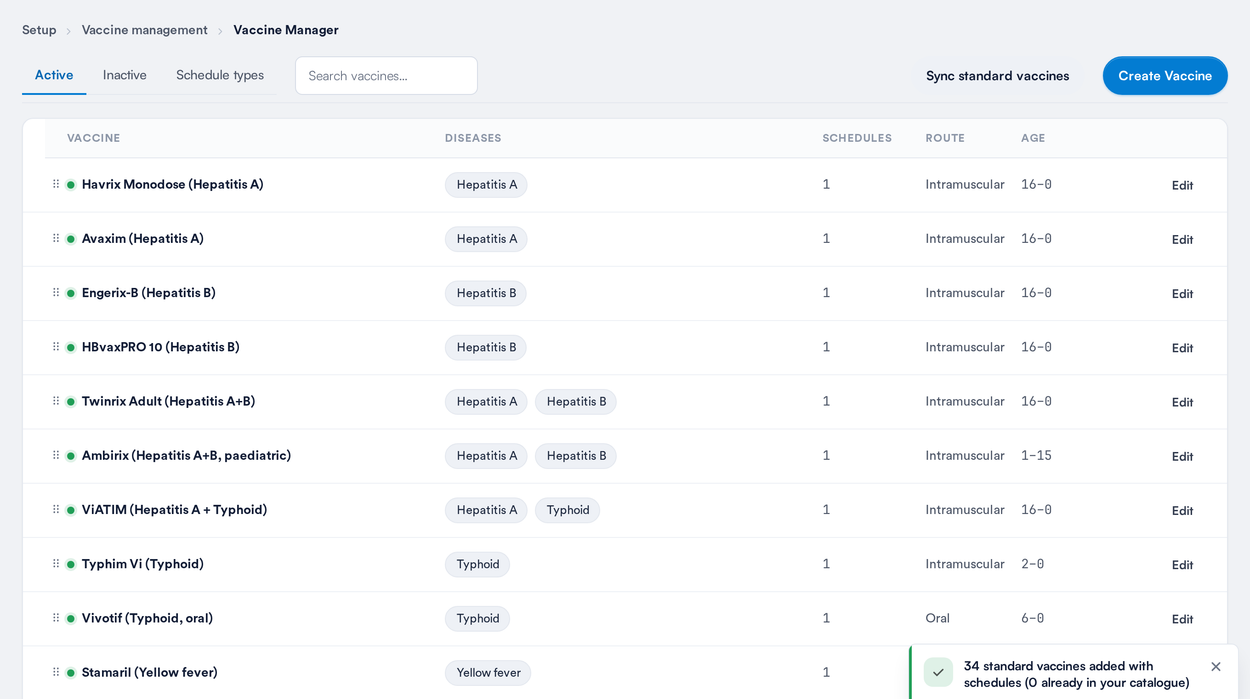The width and height of the screenshot is (1250, 699).
Task: Edit the Avaxim vaccine
Action: [1182, 239]
